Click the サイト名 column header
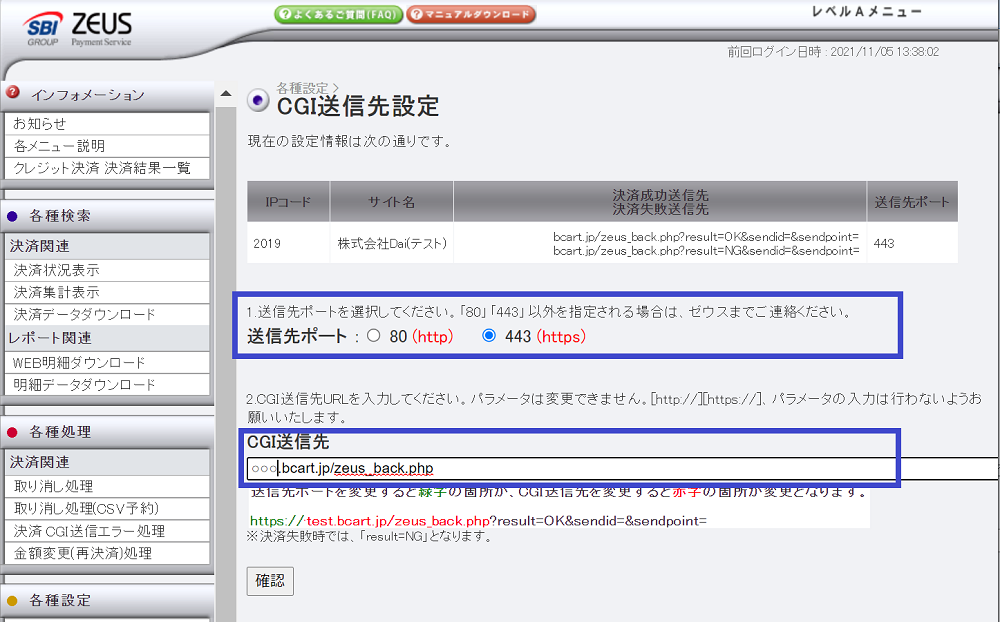 [x=392, y=202]
